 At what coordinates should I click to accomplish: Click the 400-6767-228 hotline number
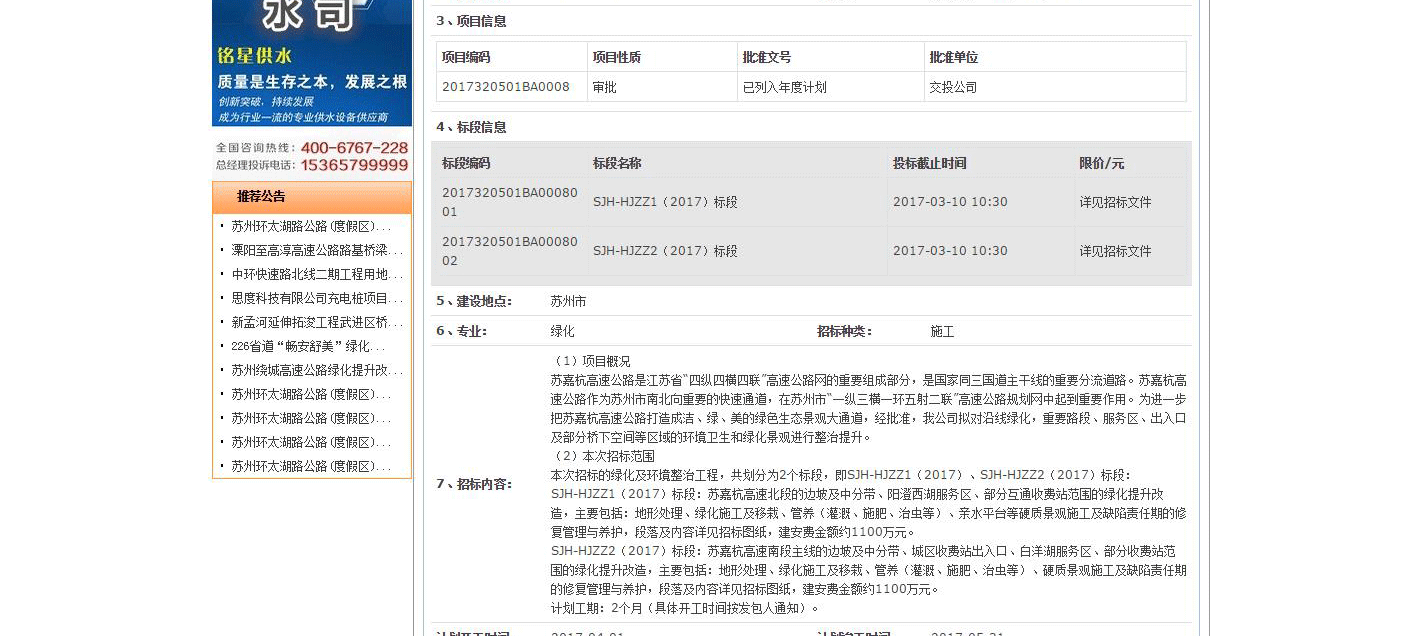(354, 148)
